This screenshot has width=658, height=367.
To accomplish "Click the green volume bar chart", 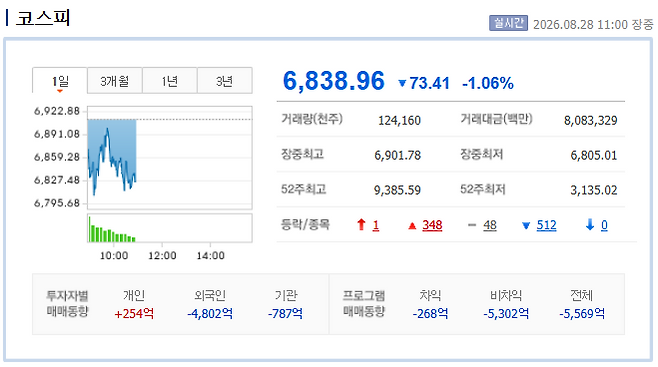I will click(170, 228).
